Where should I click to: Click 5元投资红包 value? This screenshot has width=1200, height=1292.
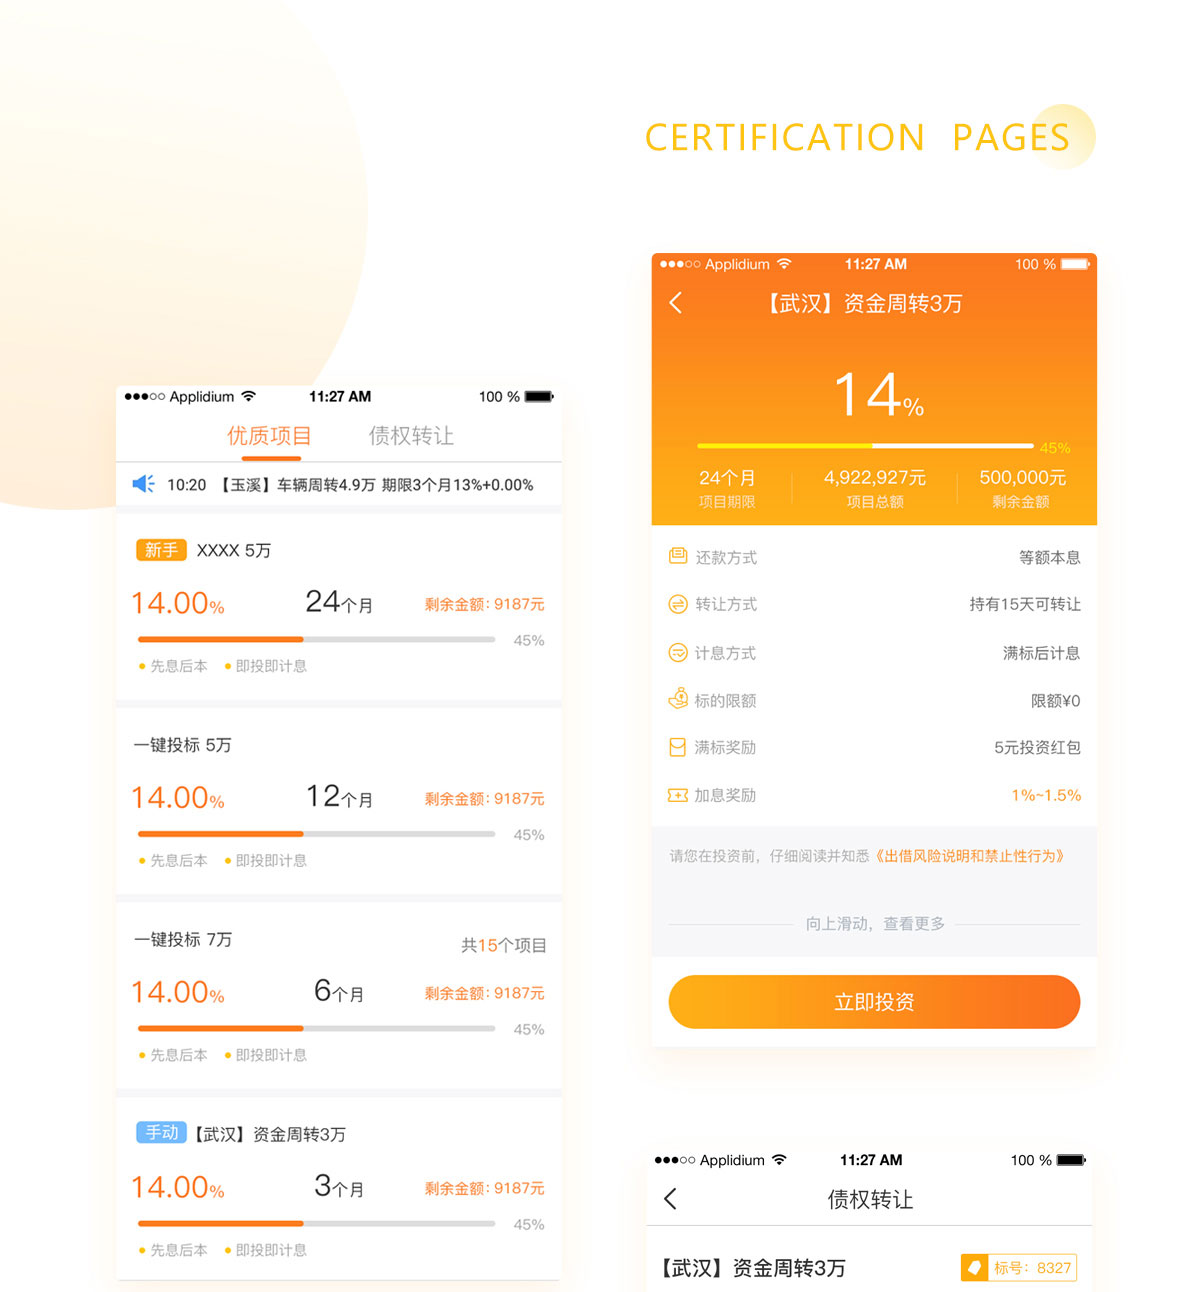tap(1037, 748)
